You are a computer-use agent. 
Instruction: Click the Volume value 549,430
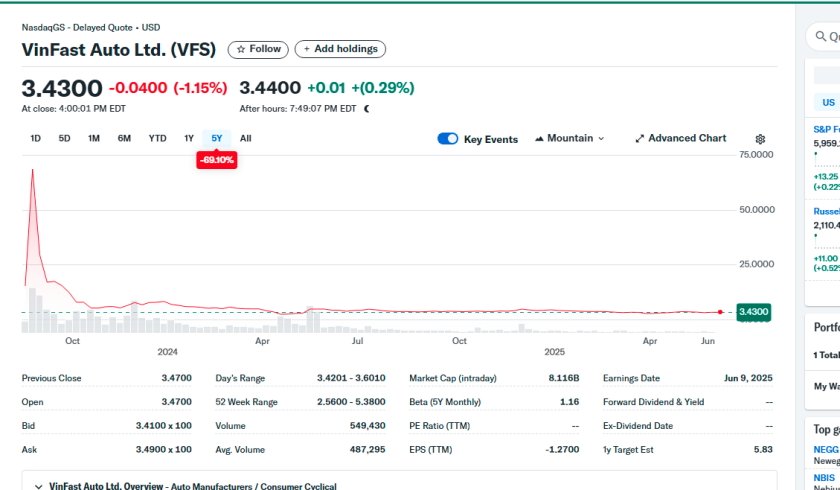(x=368, y=426)
